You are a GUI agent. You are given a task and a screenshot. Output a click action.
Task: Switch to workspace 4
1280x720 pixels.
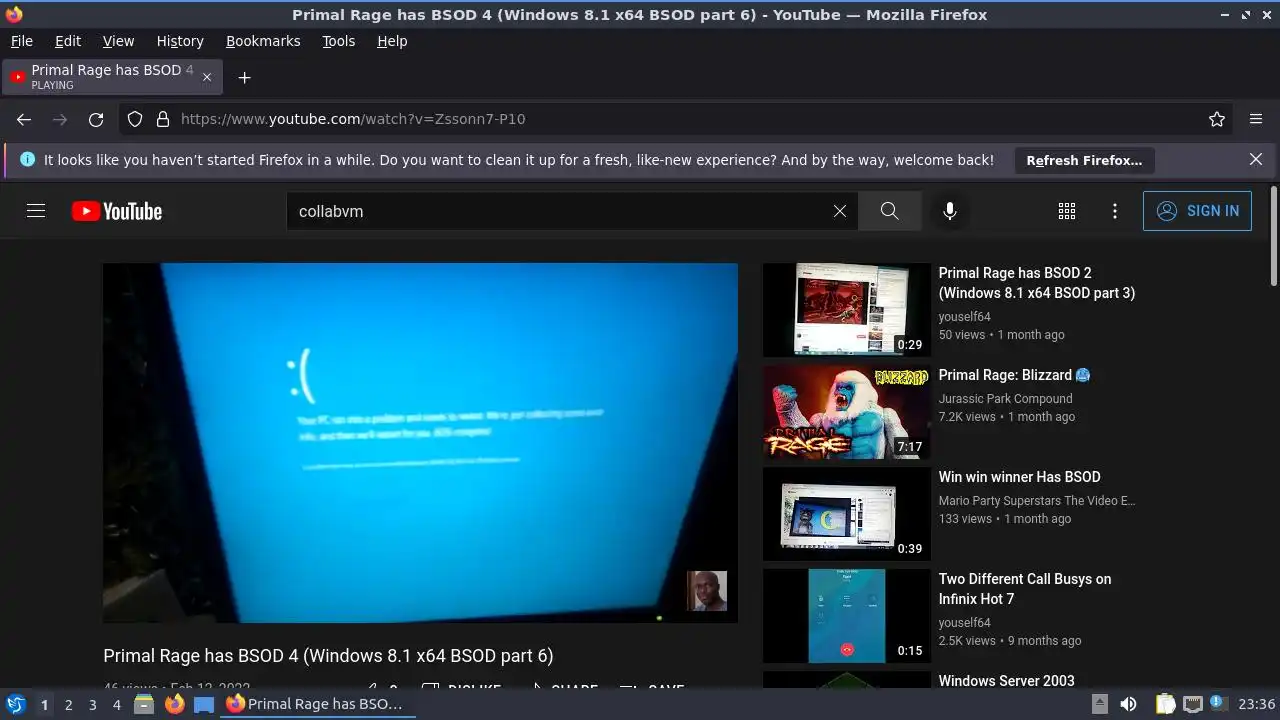[116, 704]
